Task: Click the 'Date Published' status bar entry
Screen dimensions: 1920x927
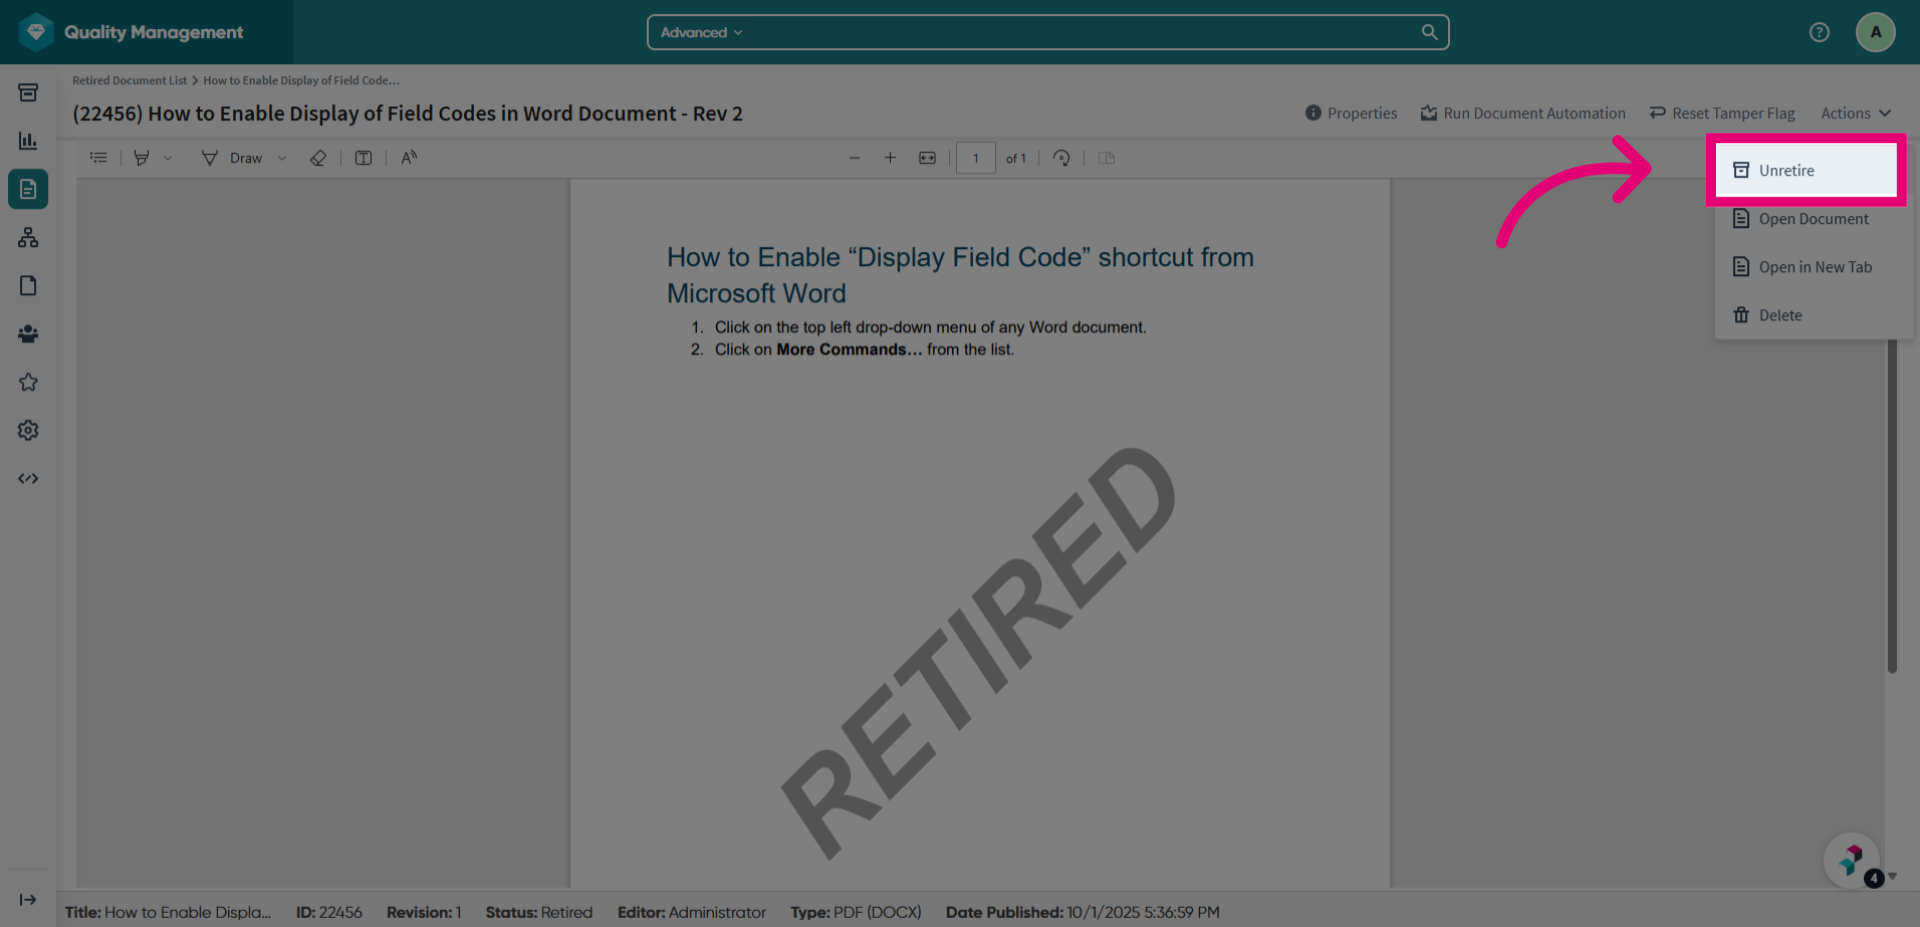Action: (x=1083, y=912)
